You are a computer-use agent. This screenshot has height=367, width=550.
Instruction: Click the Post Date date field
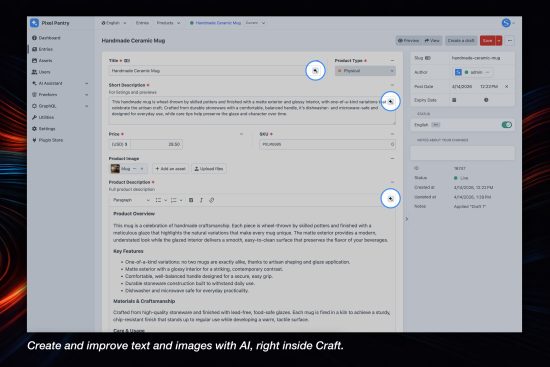pos(462,86)
